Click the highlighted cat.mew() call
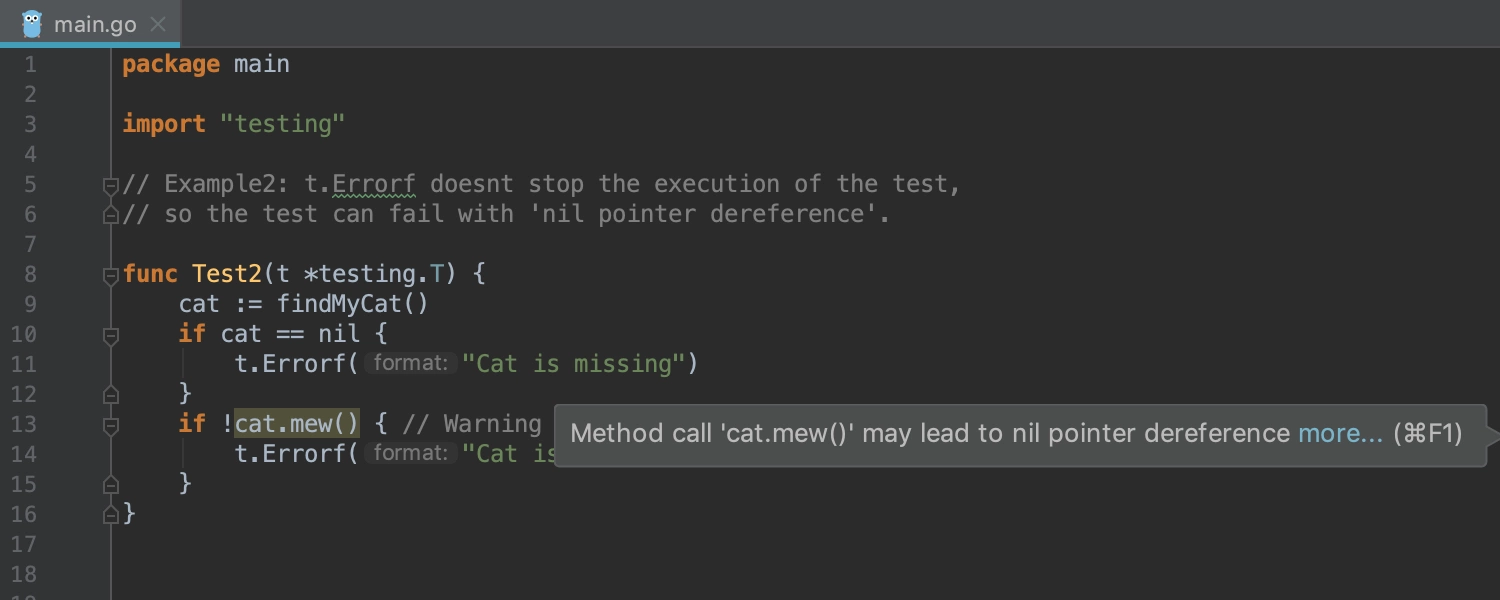1500x600 pixels. [x=297, y=424]
